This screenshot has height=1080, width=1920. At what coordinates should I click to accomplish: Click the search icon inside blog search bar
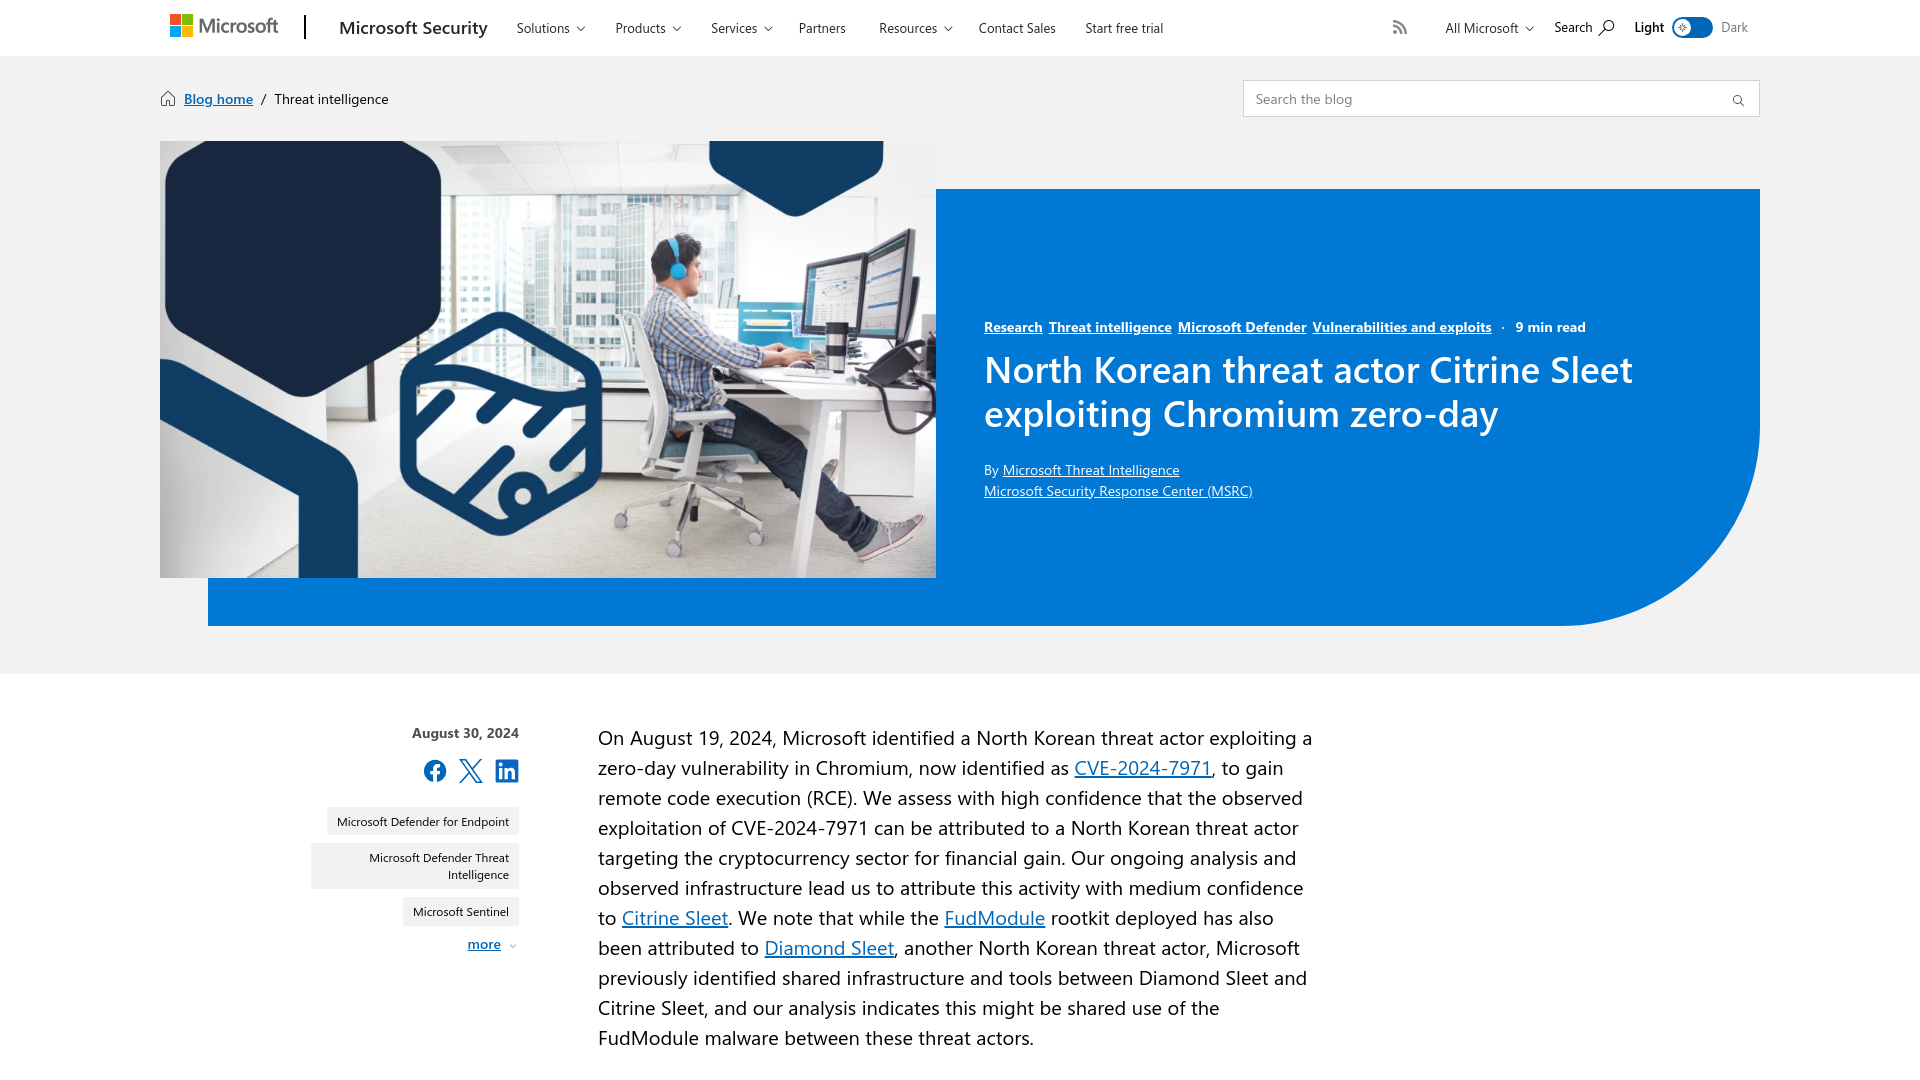click(x=1738, y=99)
